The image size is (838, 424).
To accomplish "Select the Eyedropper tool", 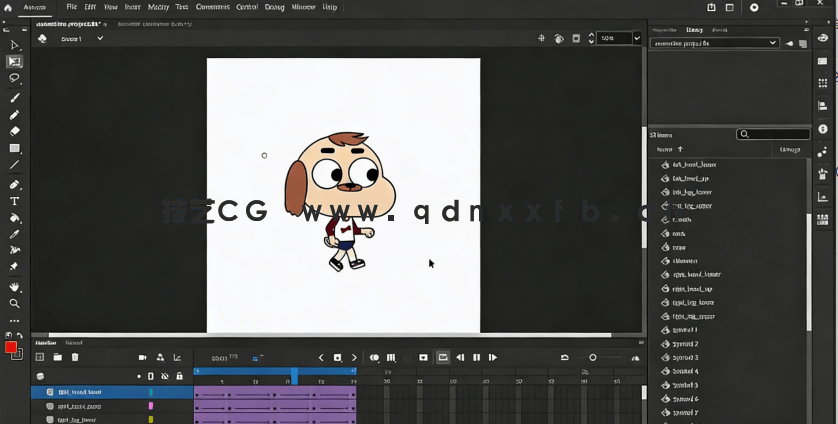I will coord(14,234).
